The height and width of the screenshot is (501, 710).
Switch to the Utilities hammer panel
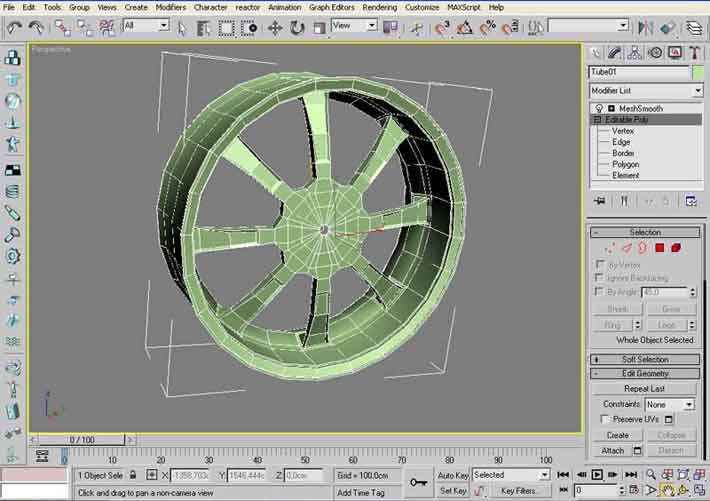693,52
